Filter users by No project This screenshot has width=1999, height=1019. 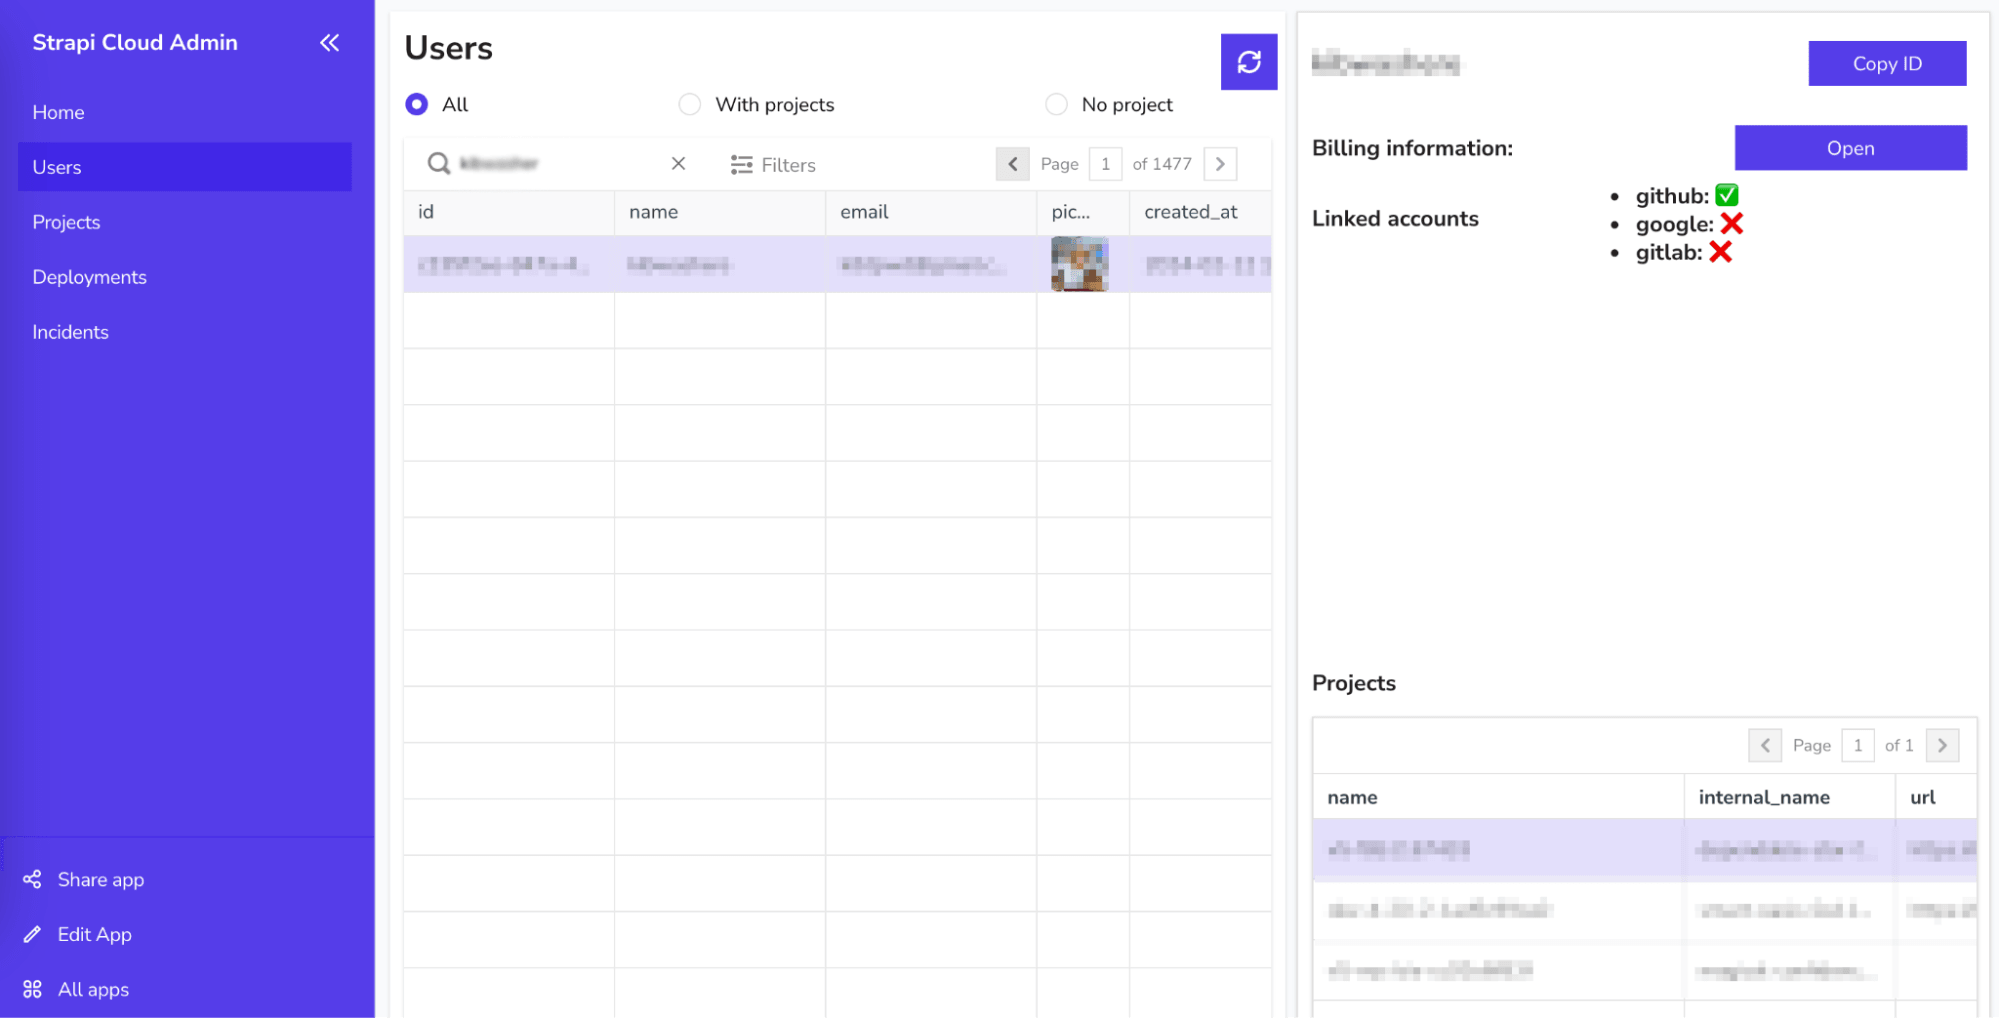pos(1057,104)
